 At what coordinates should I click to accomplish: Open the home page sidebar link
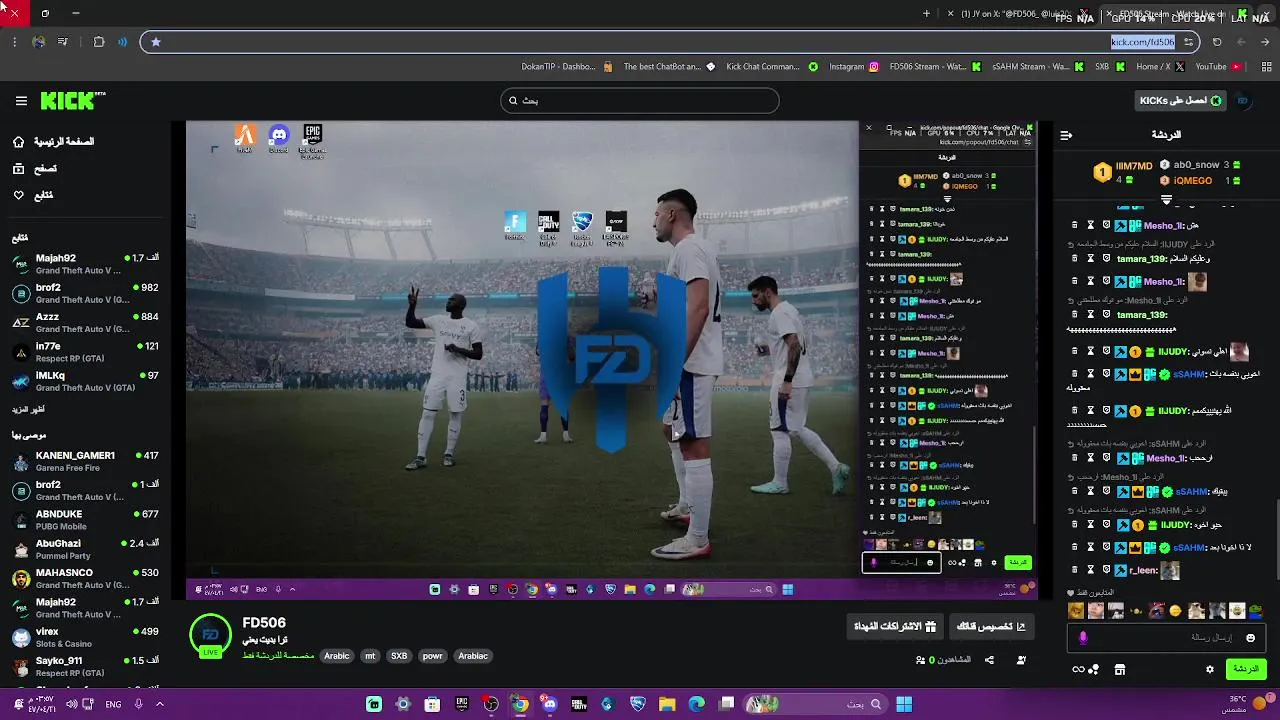[54, 142]
